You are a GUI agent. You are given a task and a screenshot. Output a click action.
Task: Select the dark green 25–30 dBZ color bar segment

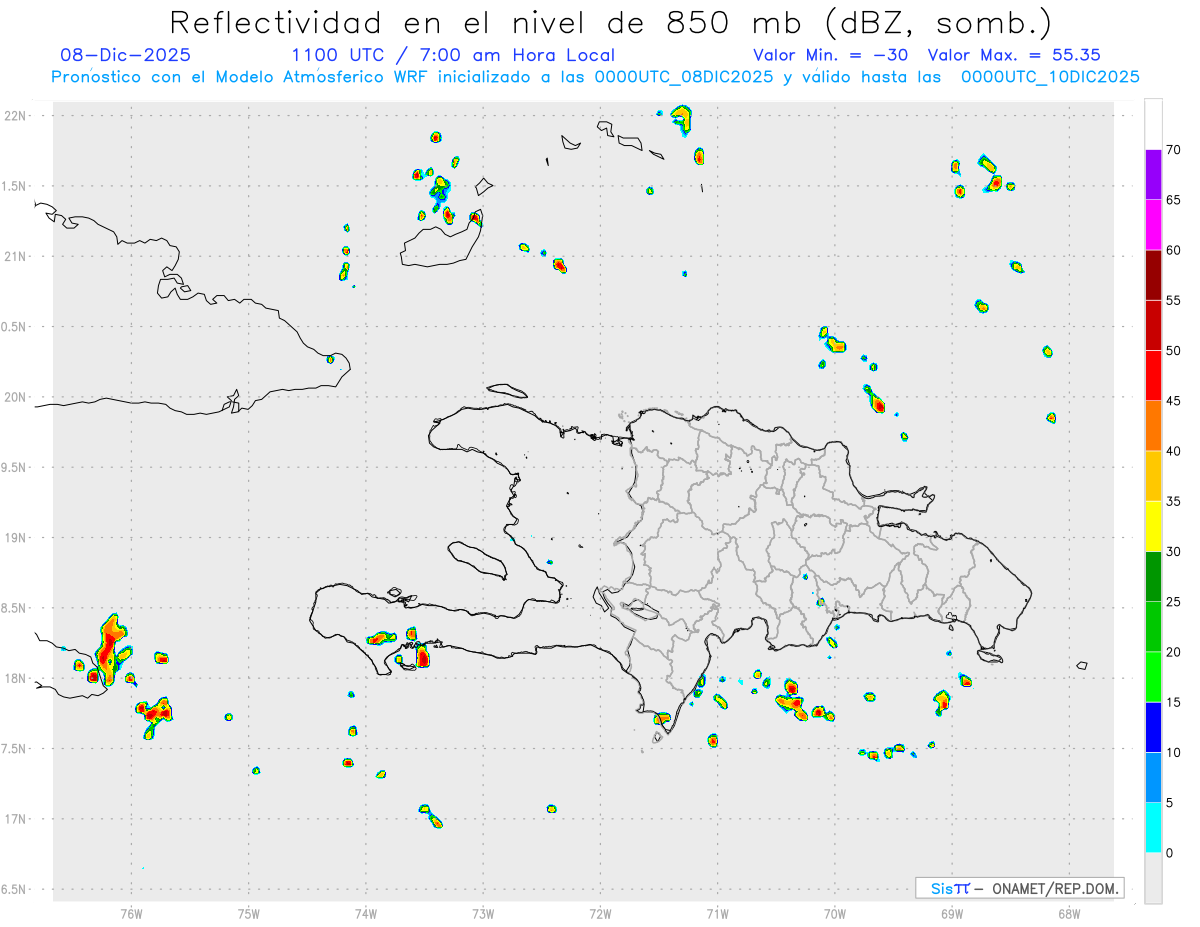[1153, 577]
